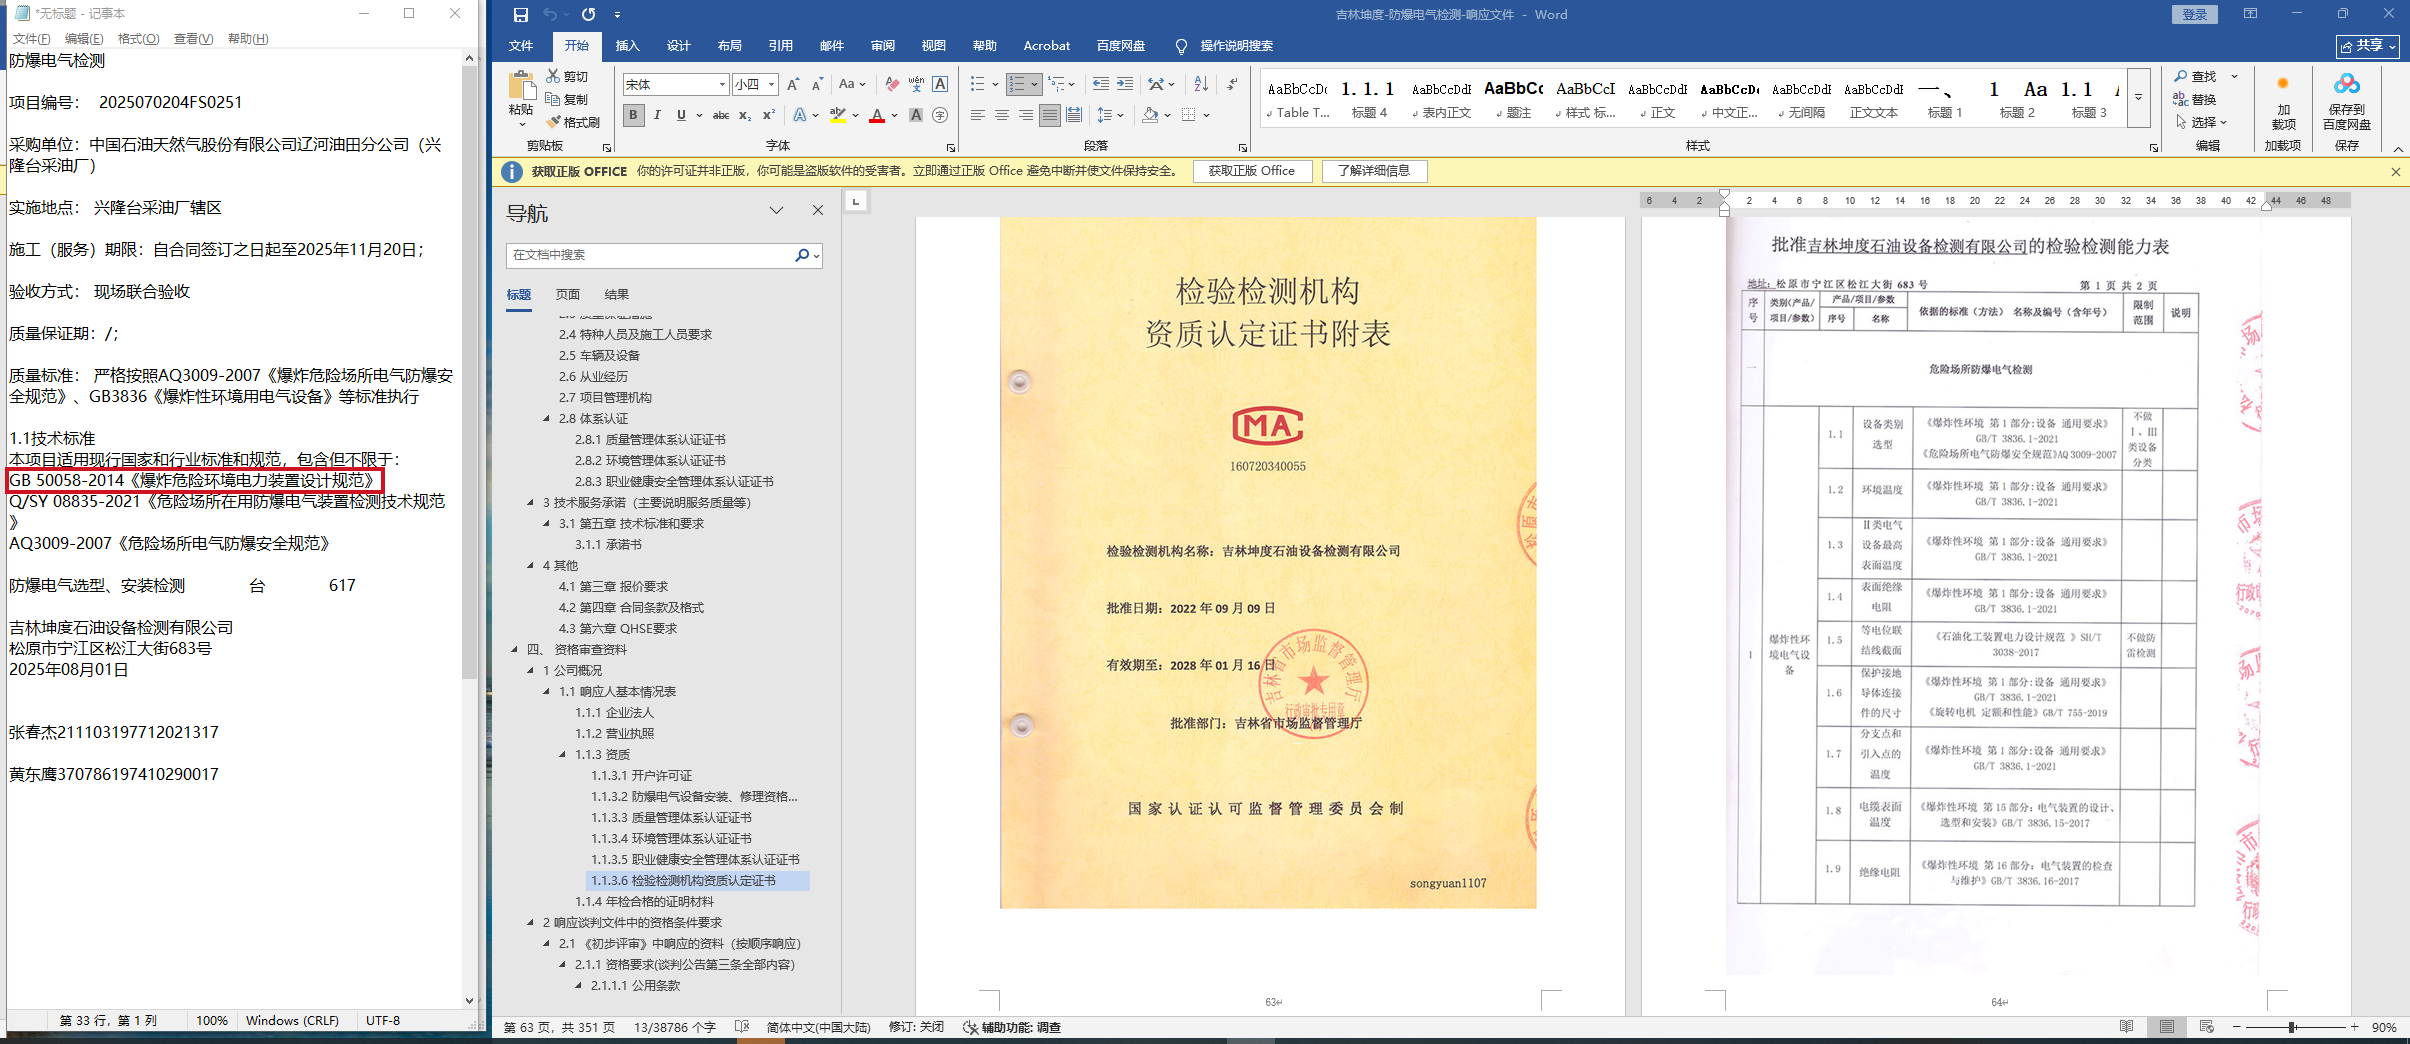2410x1044 pixels.
Task: Align text right in paragraph group
Action: (x=1025, y=115)
